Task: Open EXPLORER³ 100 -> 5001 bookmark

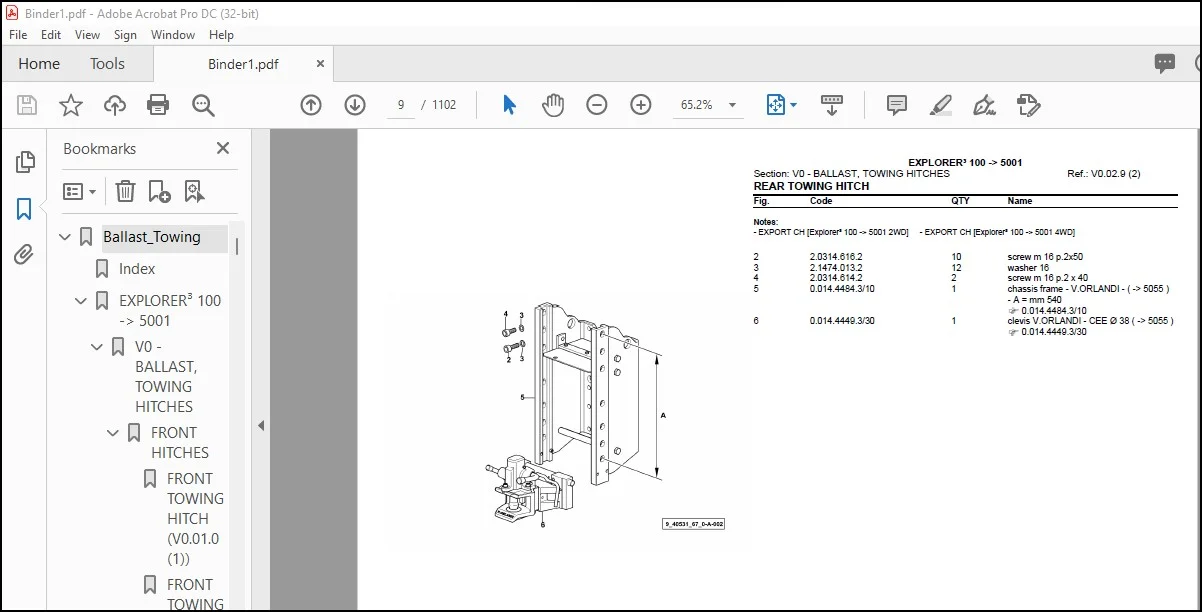Action: (170, 311)
